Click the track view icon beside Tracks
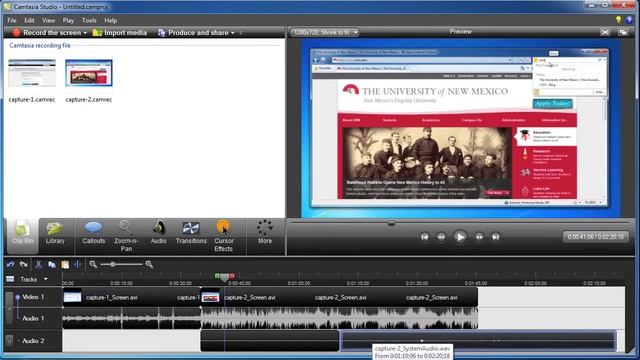 (10, 279)
